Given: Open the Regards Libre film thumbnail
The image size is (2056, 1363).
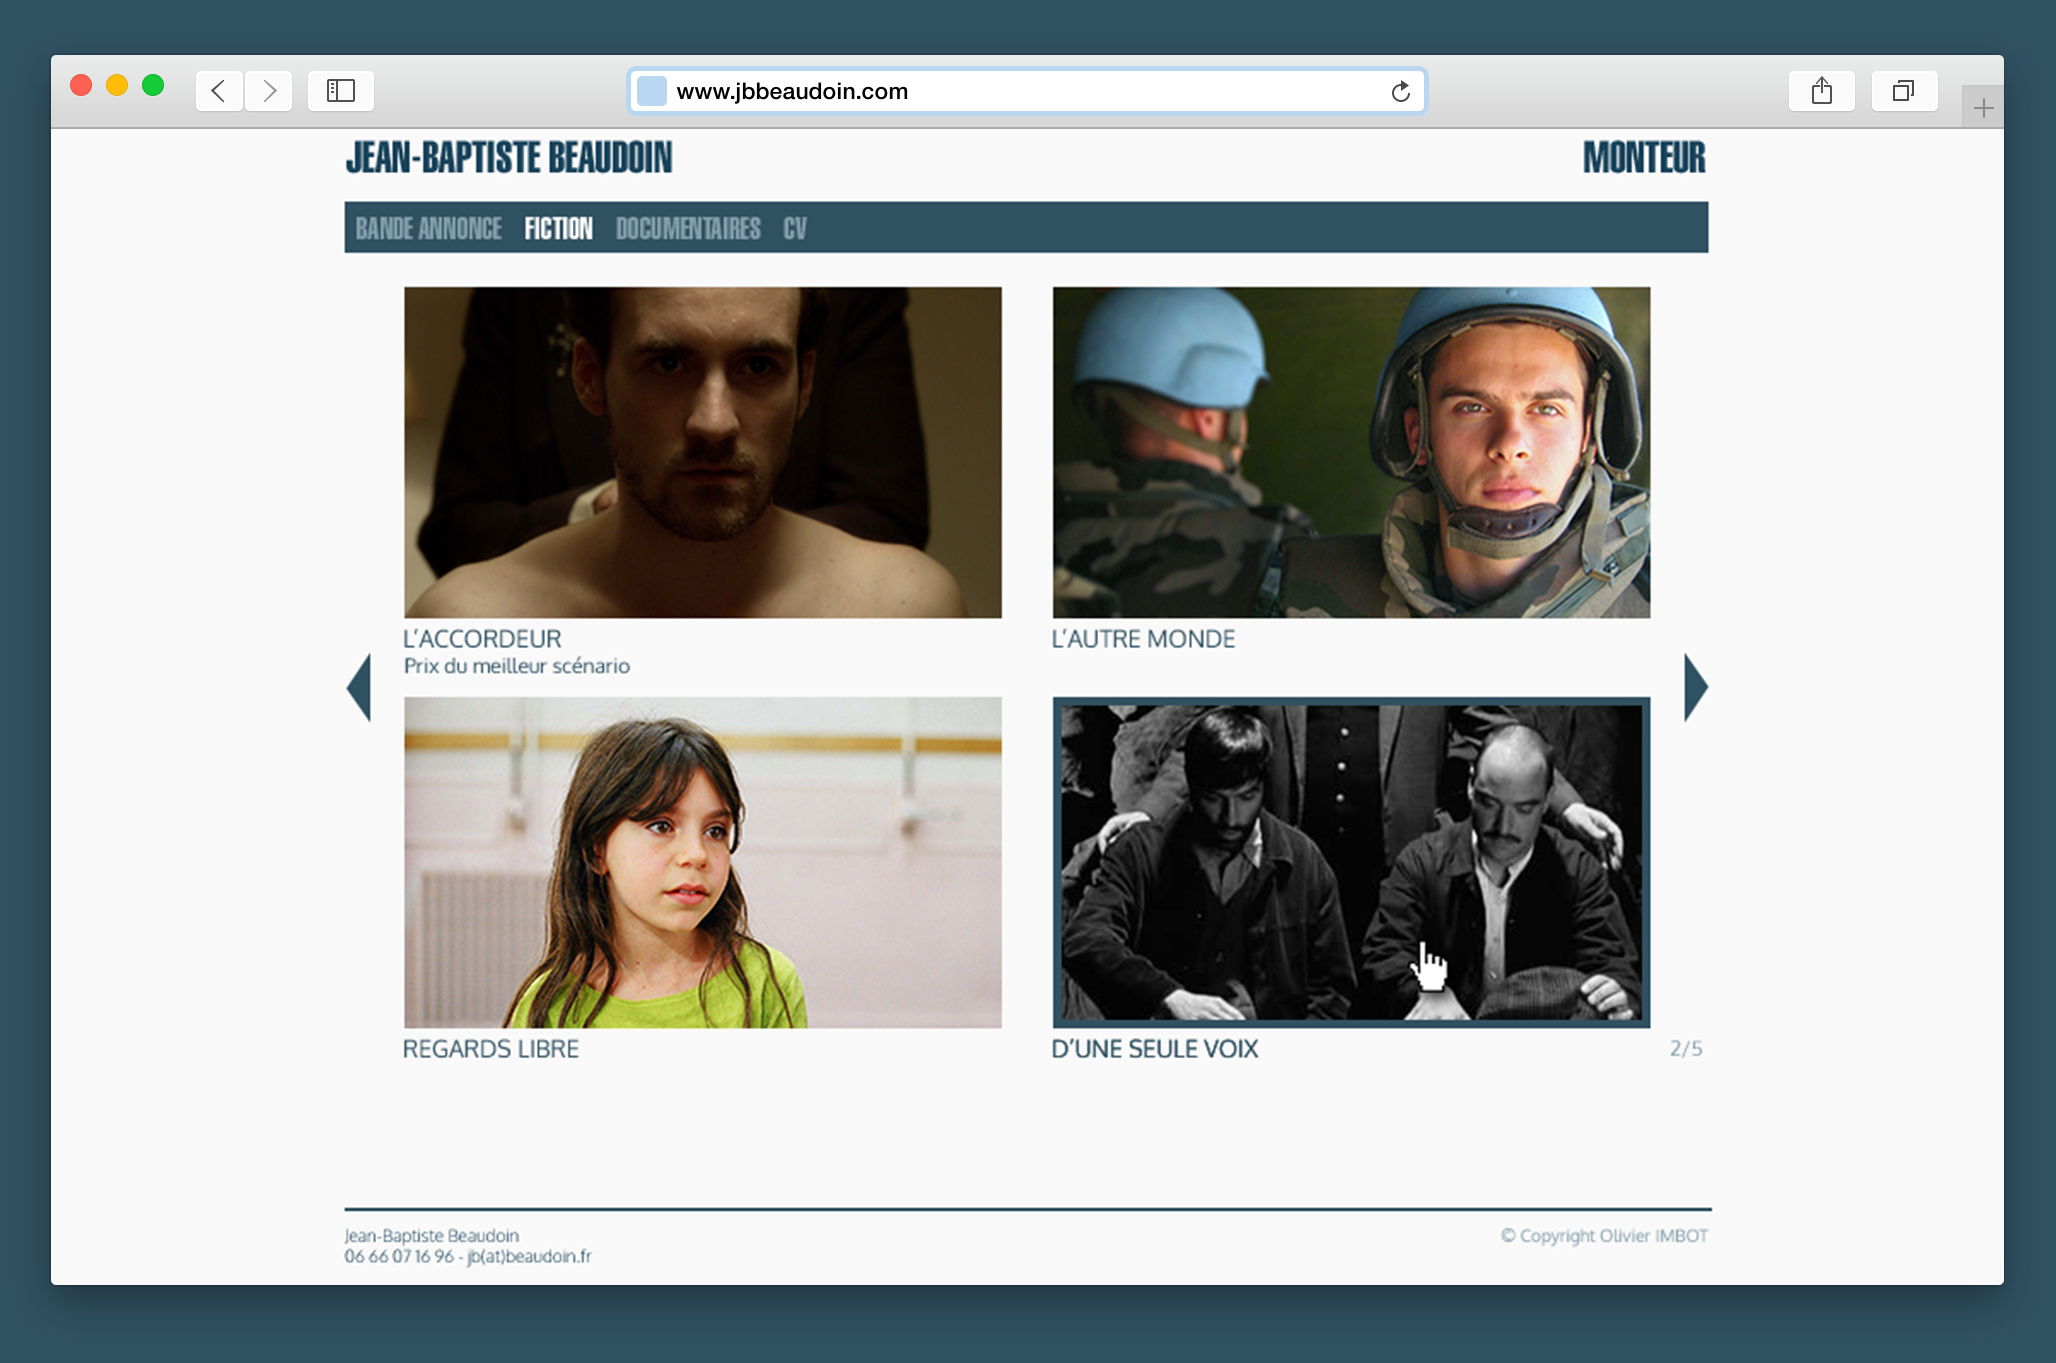Looking at the screenshot, I should tap(703, 862).
